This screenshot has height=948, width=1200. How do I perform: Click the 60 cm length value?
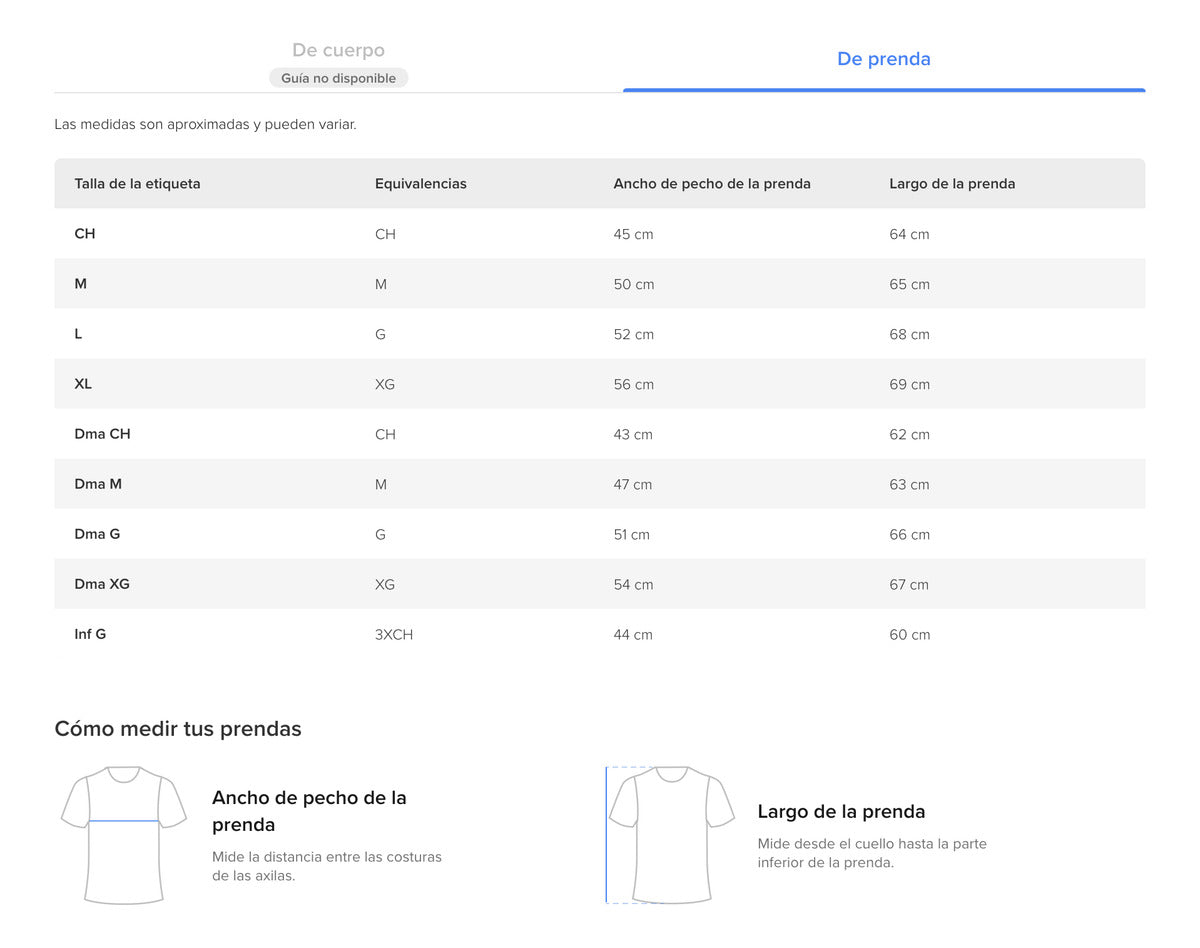click(x=909, y=635)
